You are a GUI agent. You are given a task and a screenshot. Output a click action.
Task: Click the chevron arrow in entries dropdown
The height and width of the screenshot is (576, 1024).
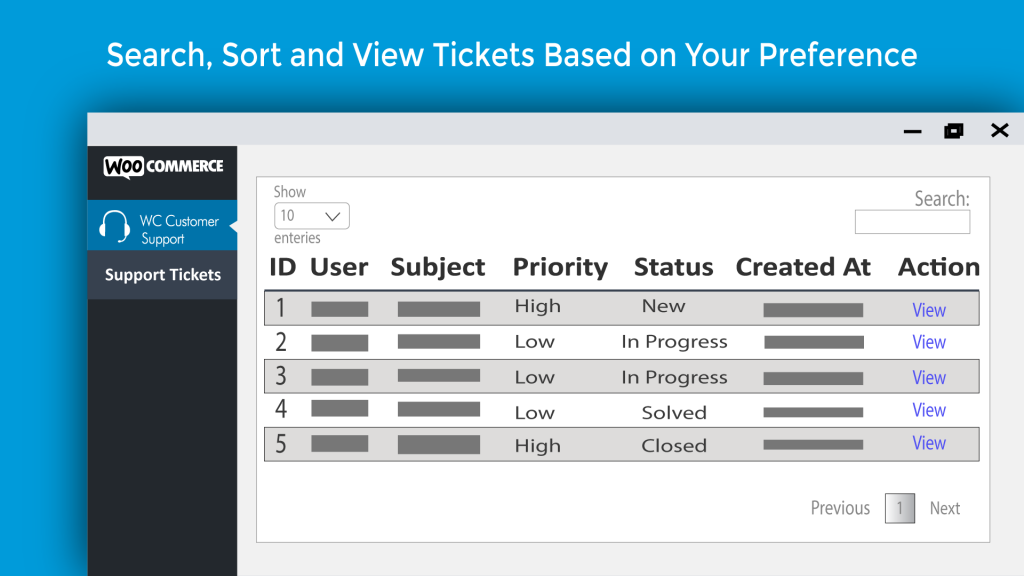(332, 216)
